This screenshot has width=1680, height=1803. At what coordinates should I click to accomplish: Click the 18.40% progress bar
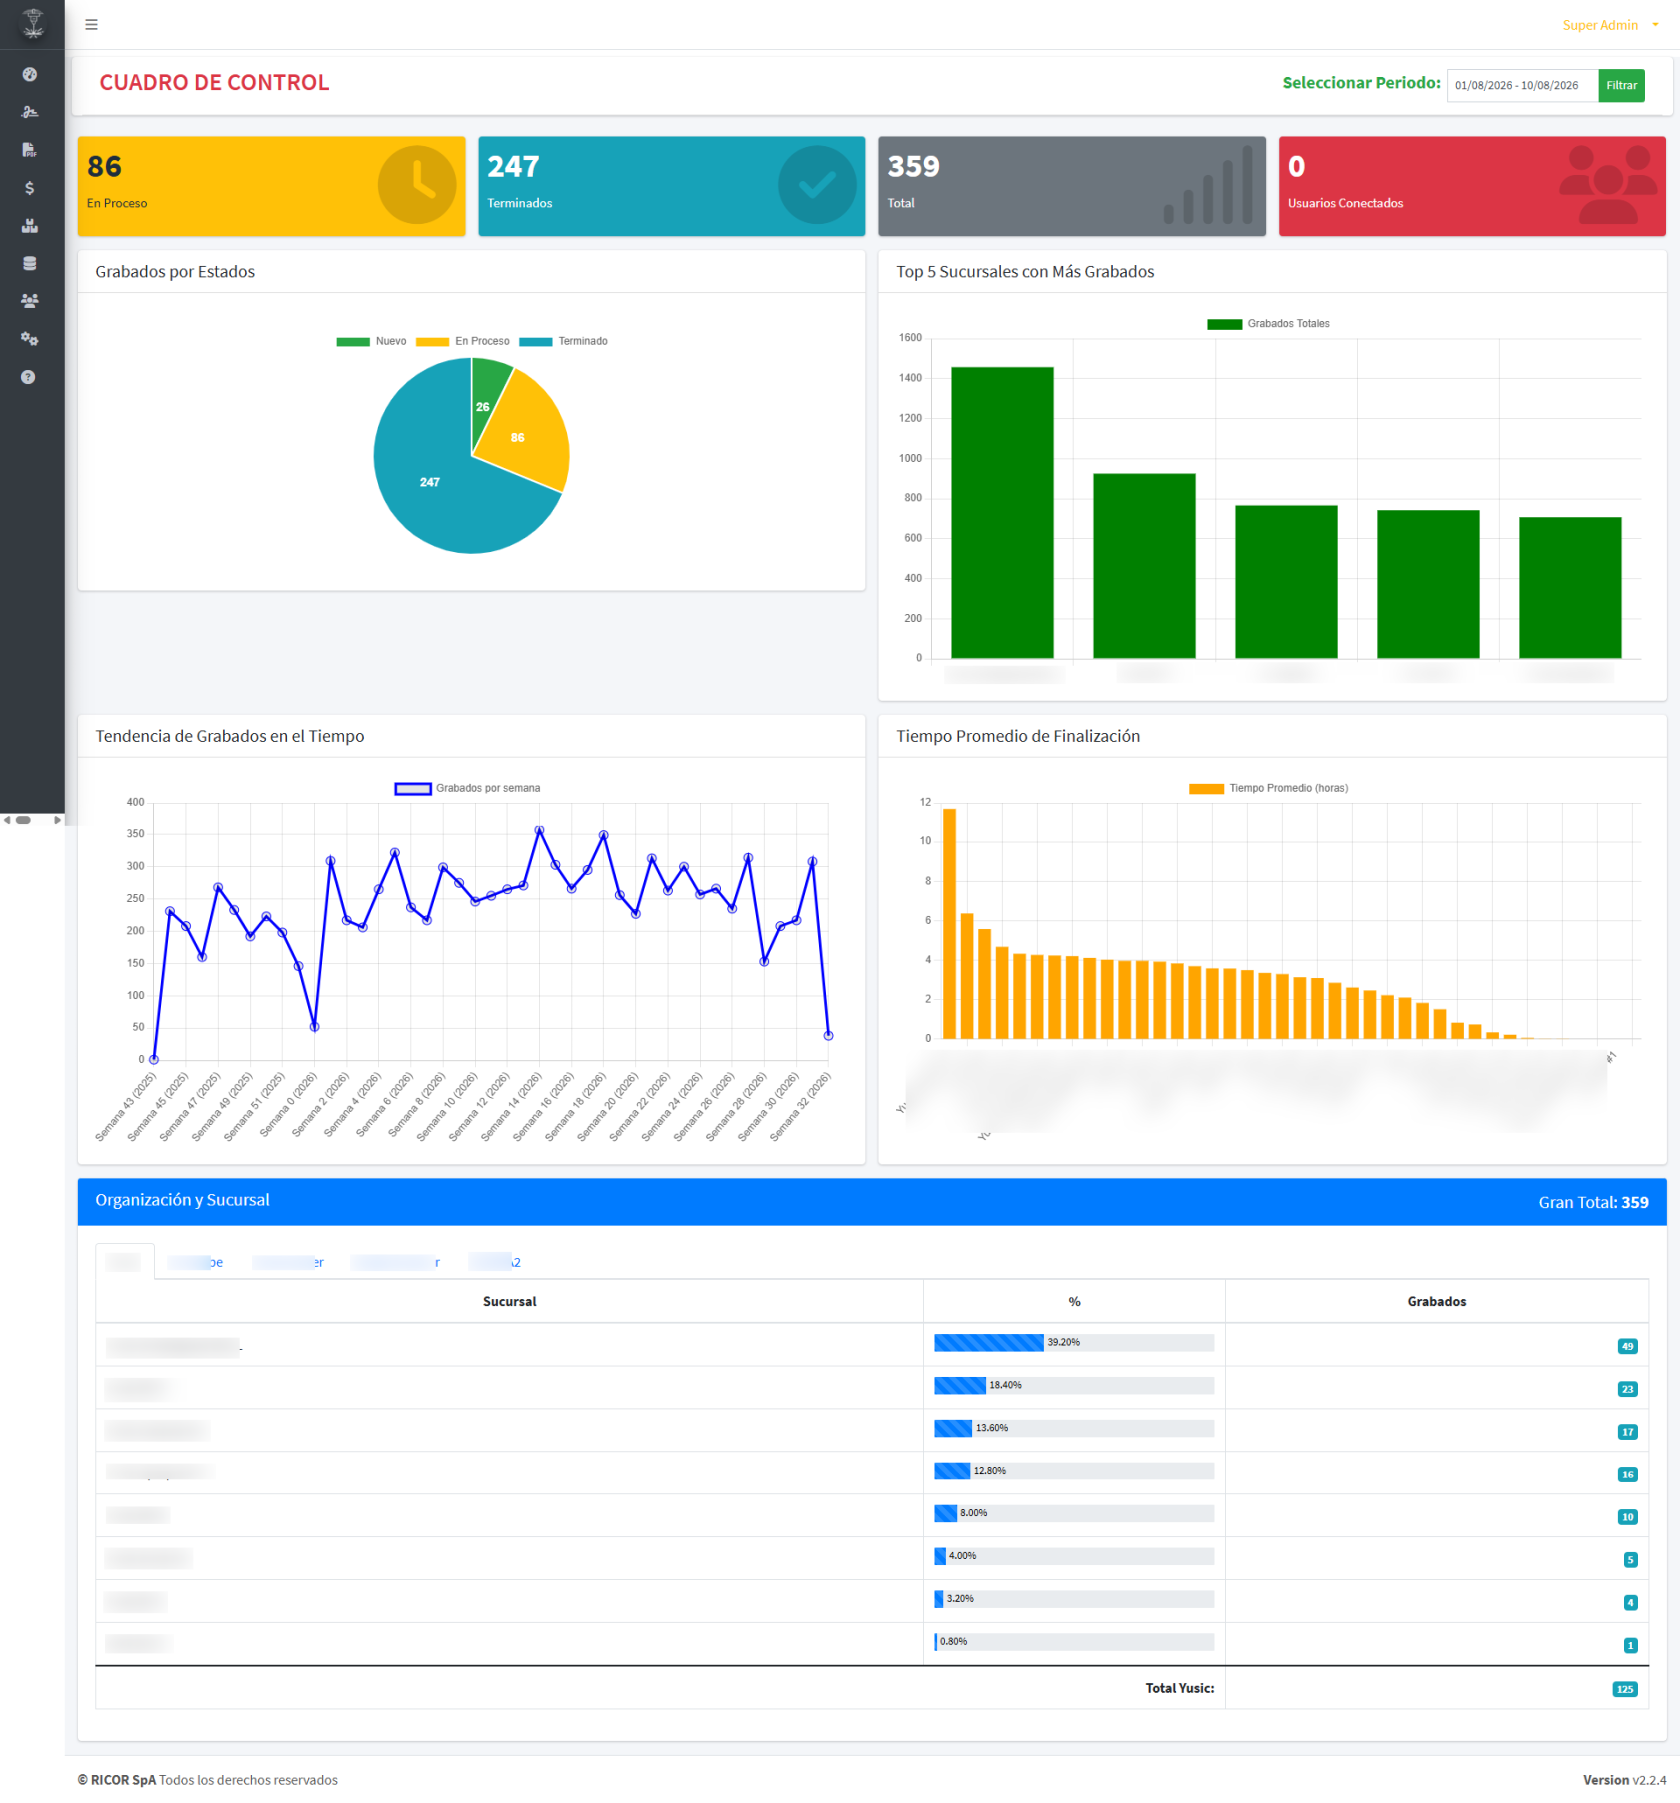[x=1074, y=1385]
